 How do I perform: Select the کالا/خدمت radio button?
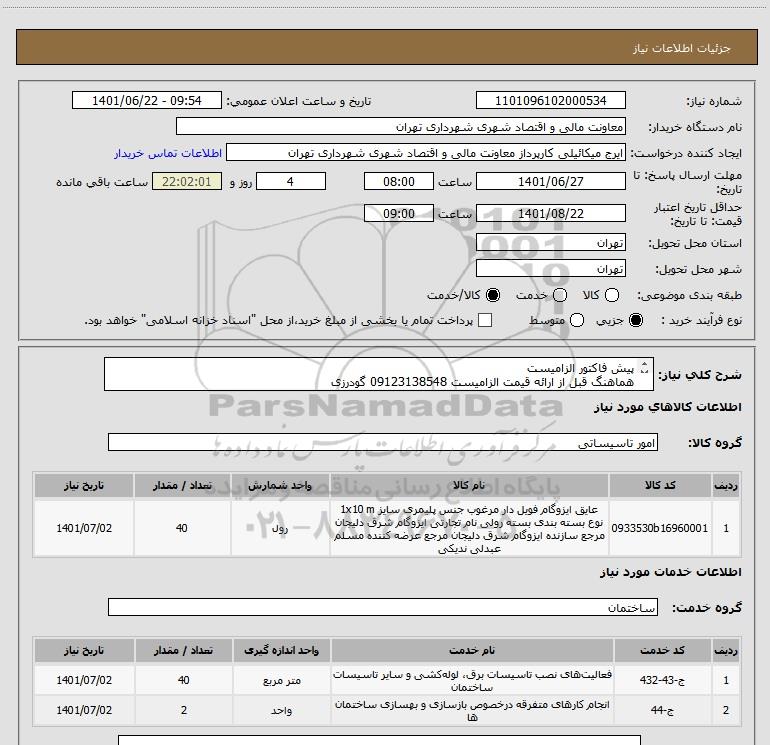click(x=493, y=295)
